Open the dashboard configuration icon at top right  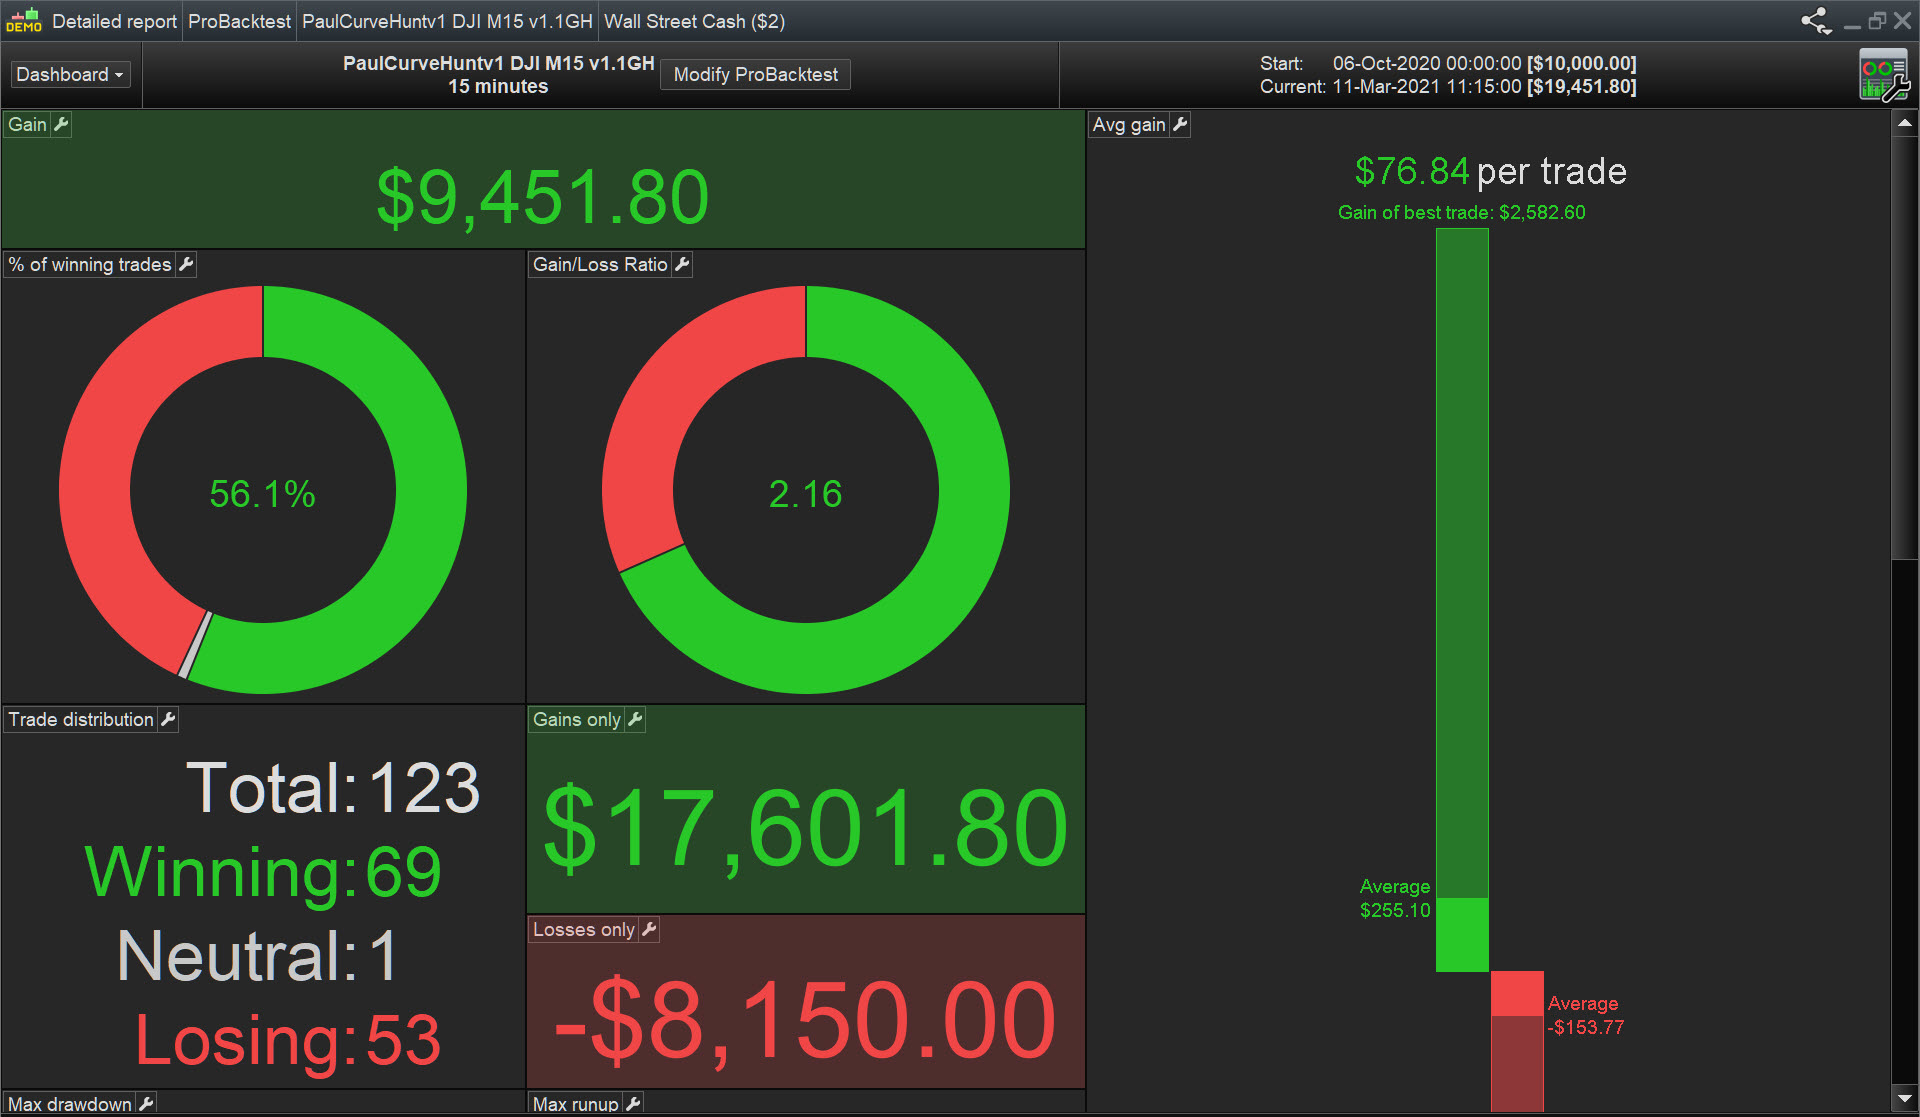[x=1883, y=77]
